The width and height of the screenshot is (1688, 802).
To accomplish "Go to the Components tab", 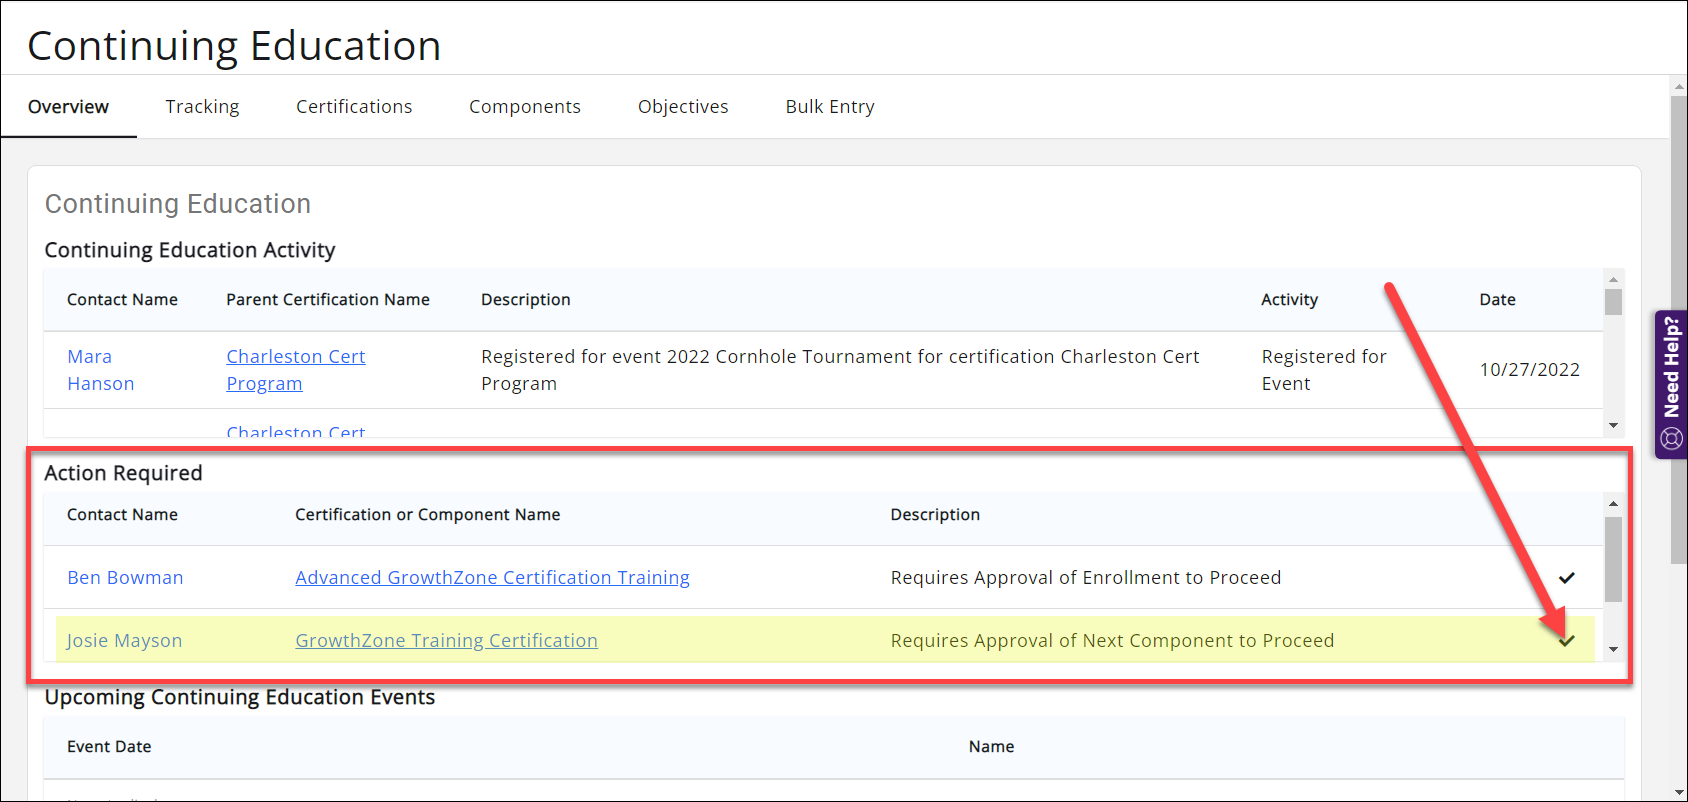I will [524, 107].
